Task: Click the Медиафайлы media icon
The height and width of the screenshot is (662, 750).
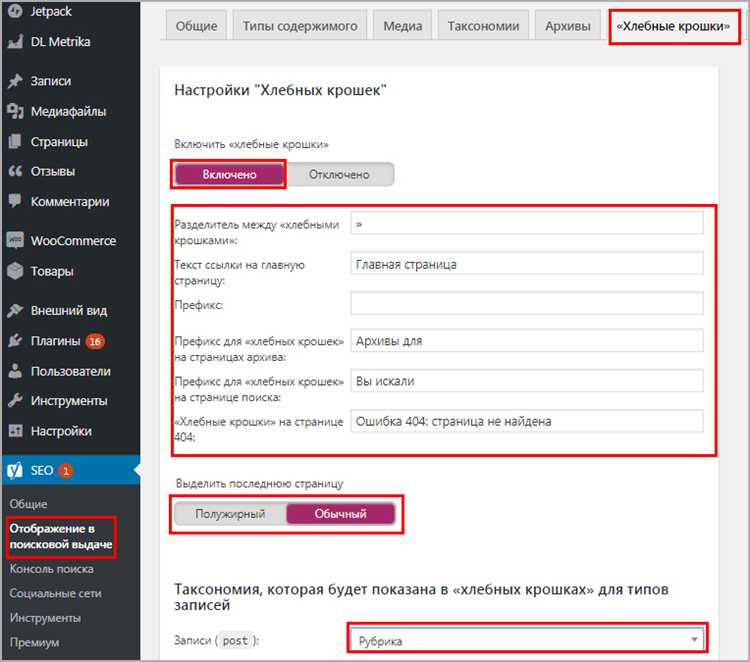Action: pyautogui.click(x=15, y=111)
